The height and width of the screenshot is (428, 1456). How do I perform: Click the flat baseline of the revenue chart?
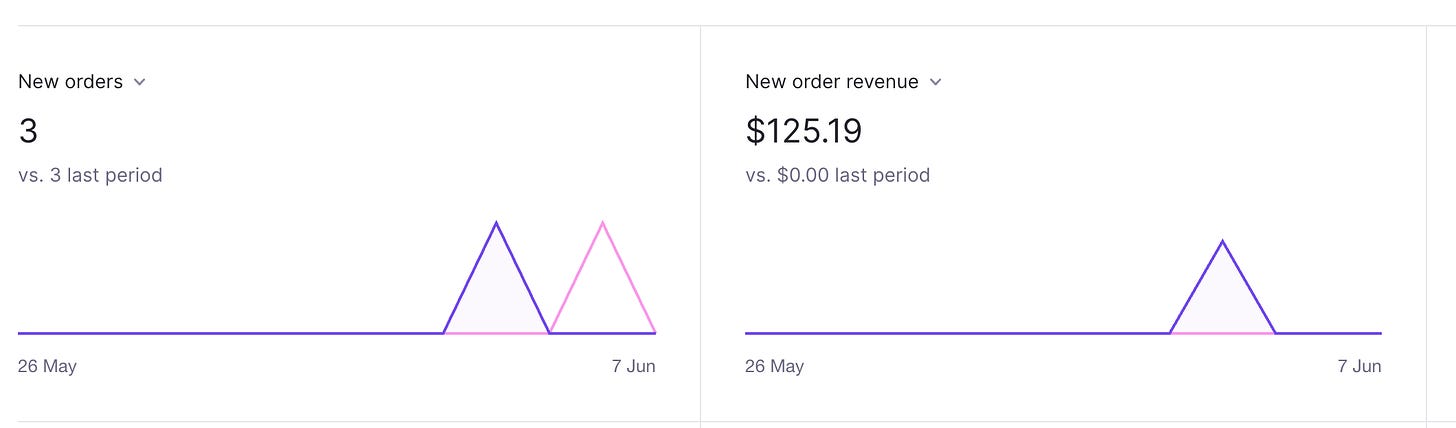(x=957, y=333)
